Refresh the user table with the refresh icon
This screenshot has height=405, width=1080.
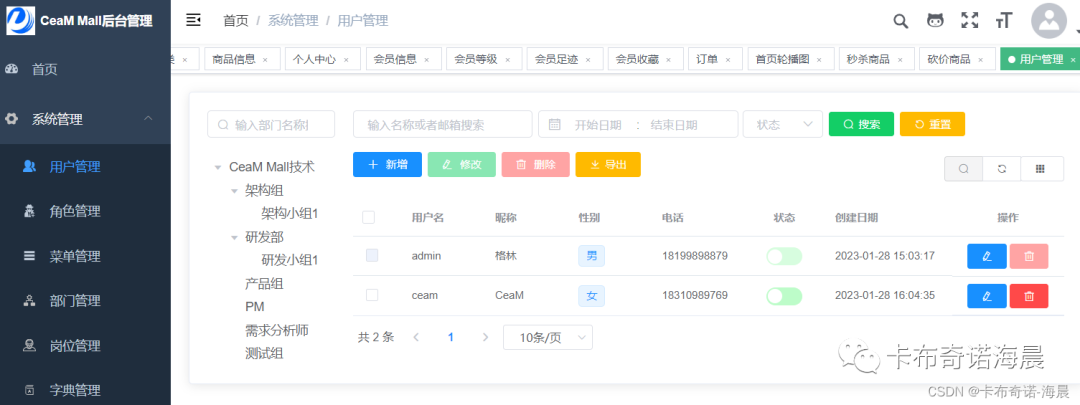1002,169
